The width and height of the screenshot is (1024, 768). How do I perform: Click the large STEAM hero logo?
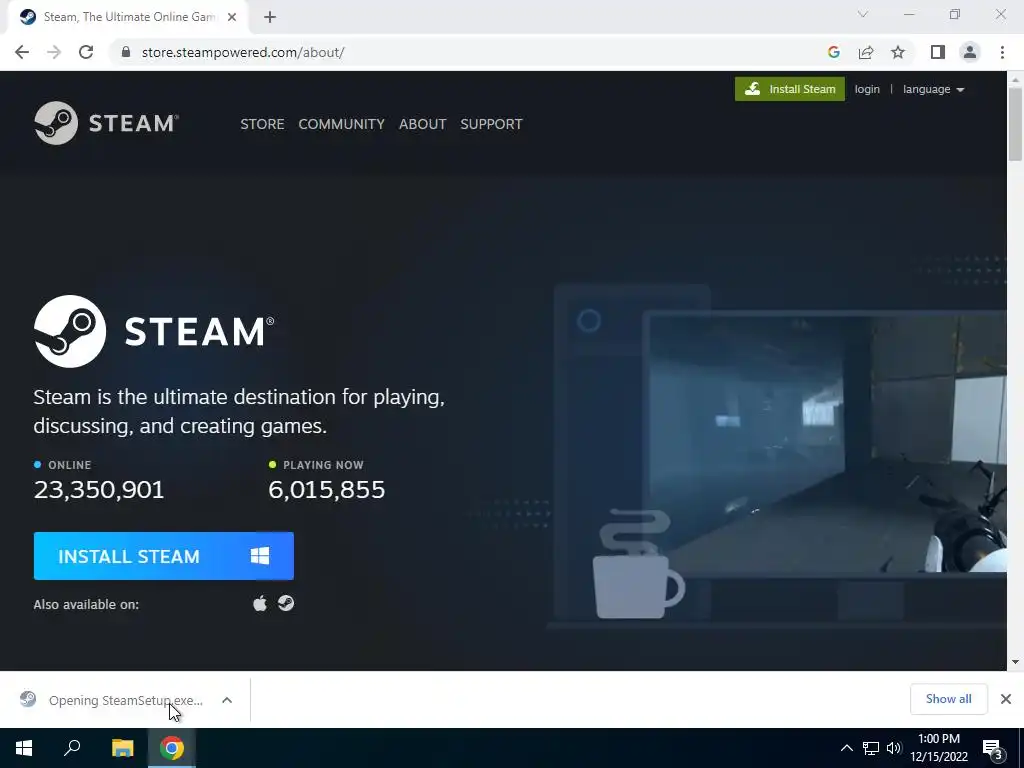tap(154, 331)
